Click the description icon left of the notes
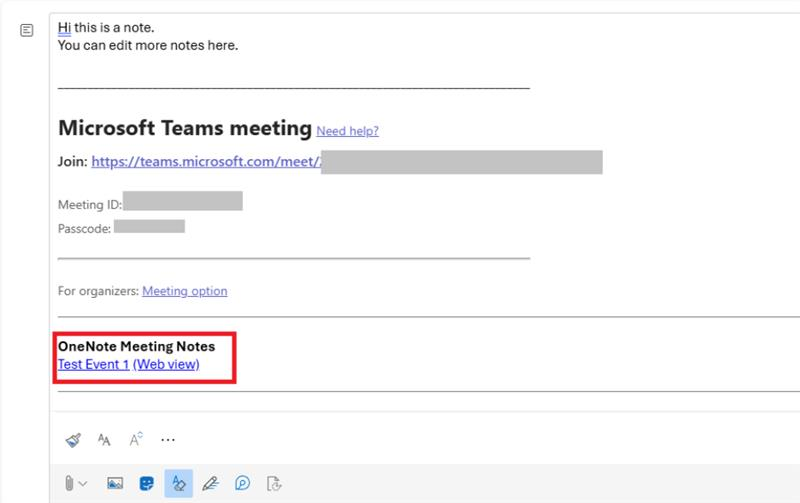Screen dimensions: 800x503 pyautogui.click(x=27, y=30)
